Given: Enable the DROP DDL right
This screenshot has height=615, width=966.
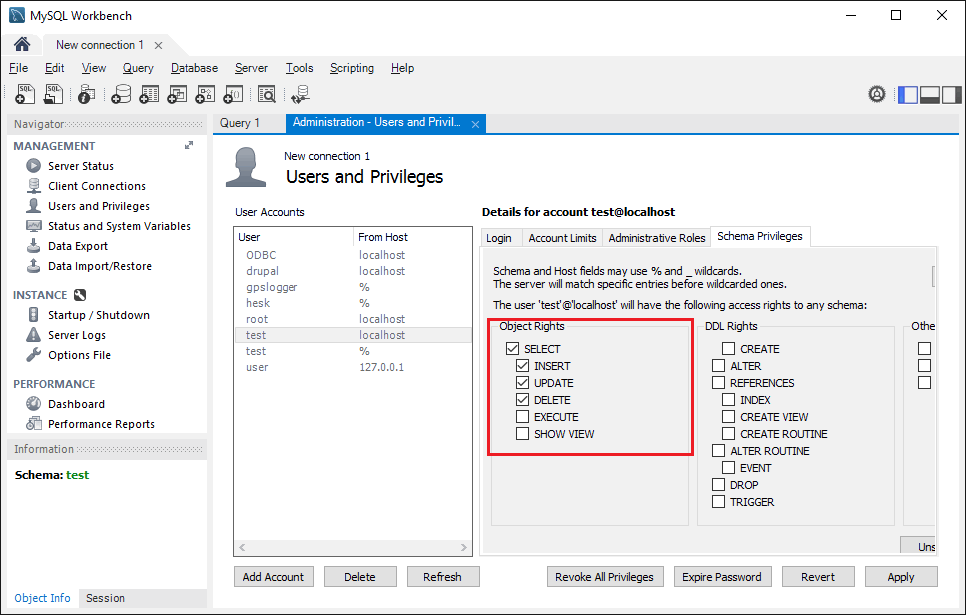Looking at the screenshot, I should point(718,485).
